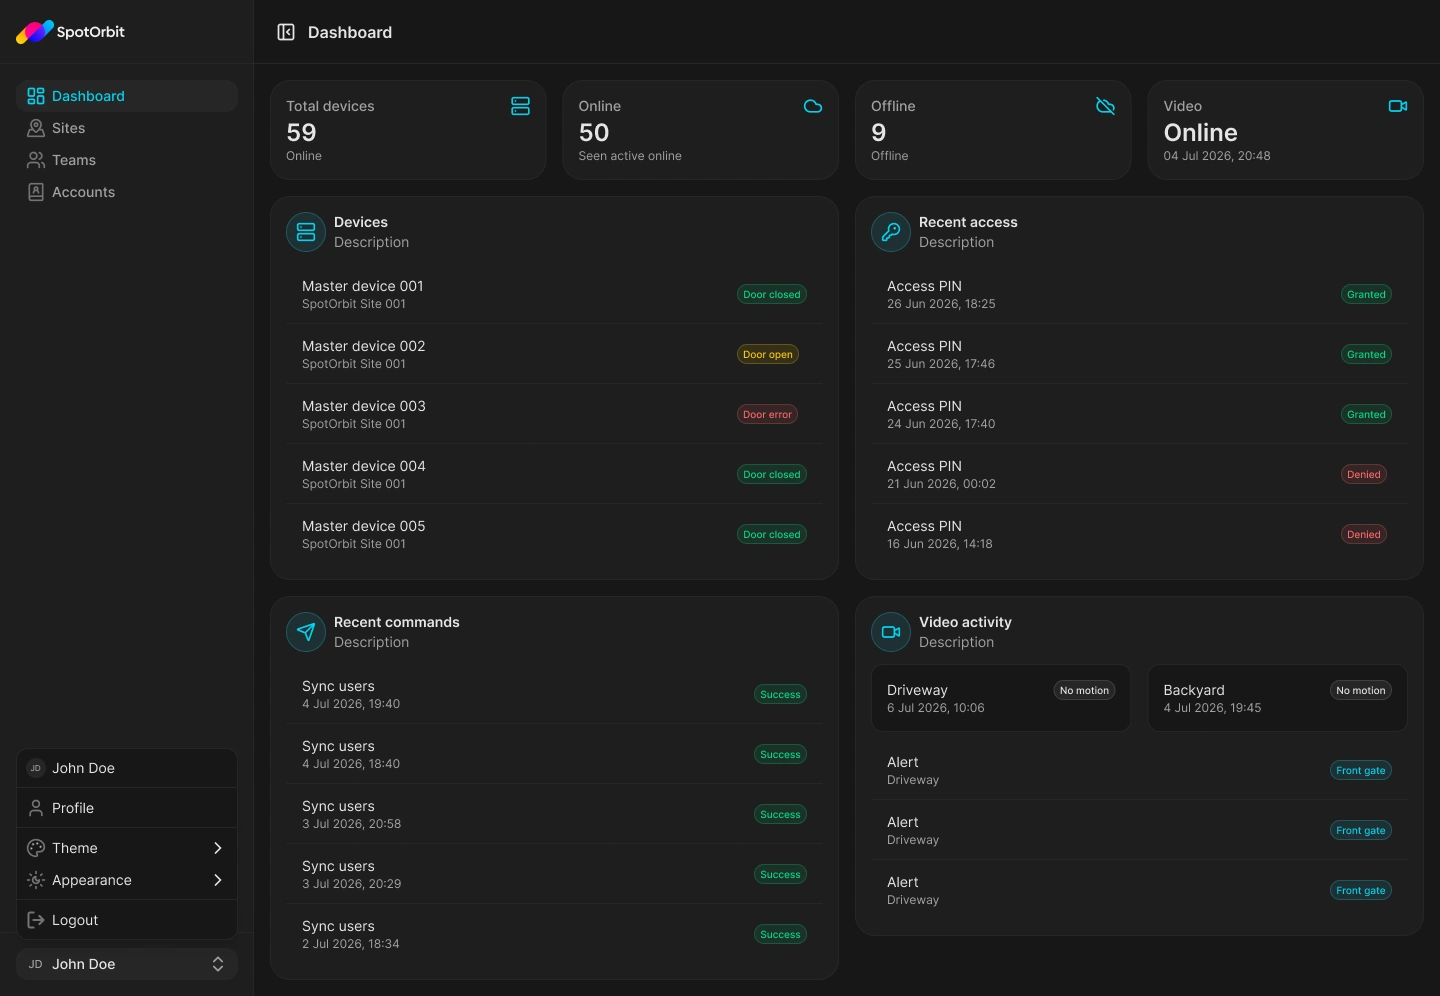Open the Dashboard menu item
This screenshot has width=1440, height=996.
point(127,96)
